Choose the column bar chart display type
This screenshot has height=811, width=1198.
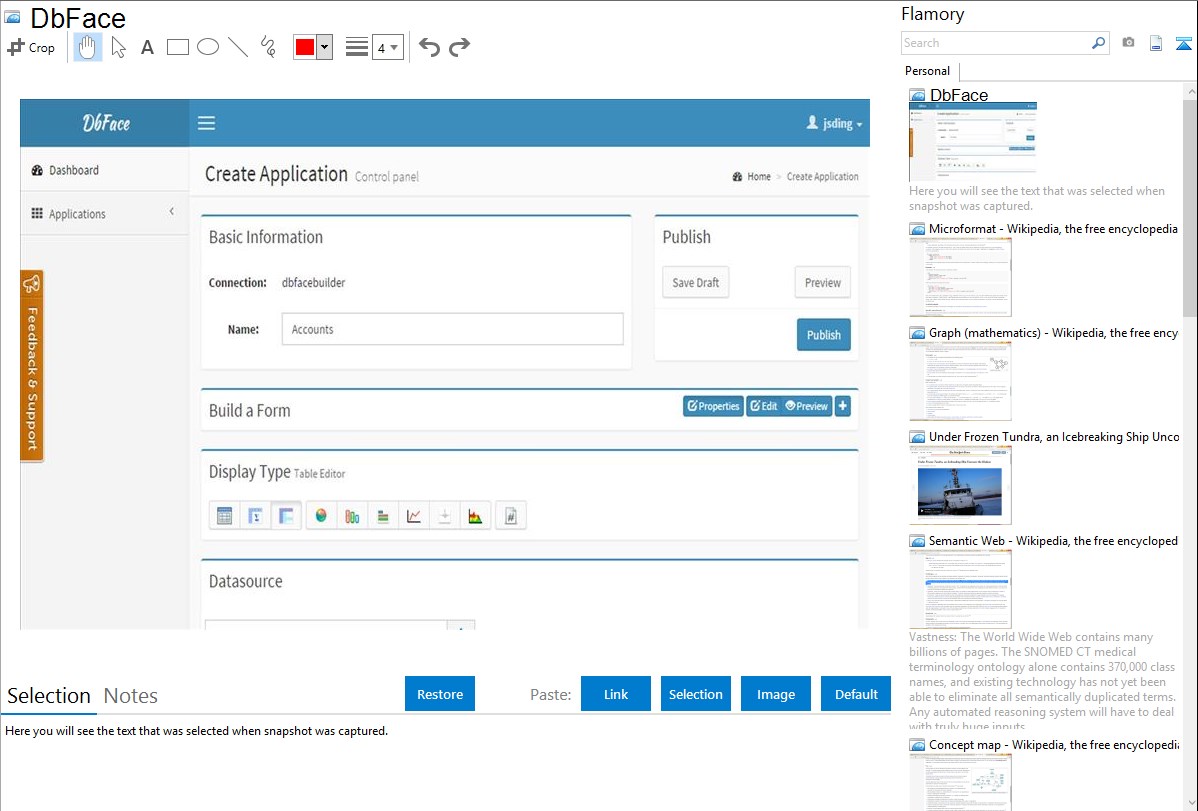[x=352, y=516]
